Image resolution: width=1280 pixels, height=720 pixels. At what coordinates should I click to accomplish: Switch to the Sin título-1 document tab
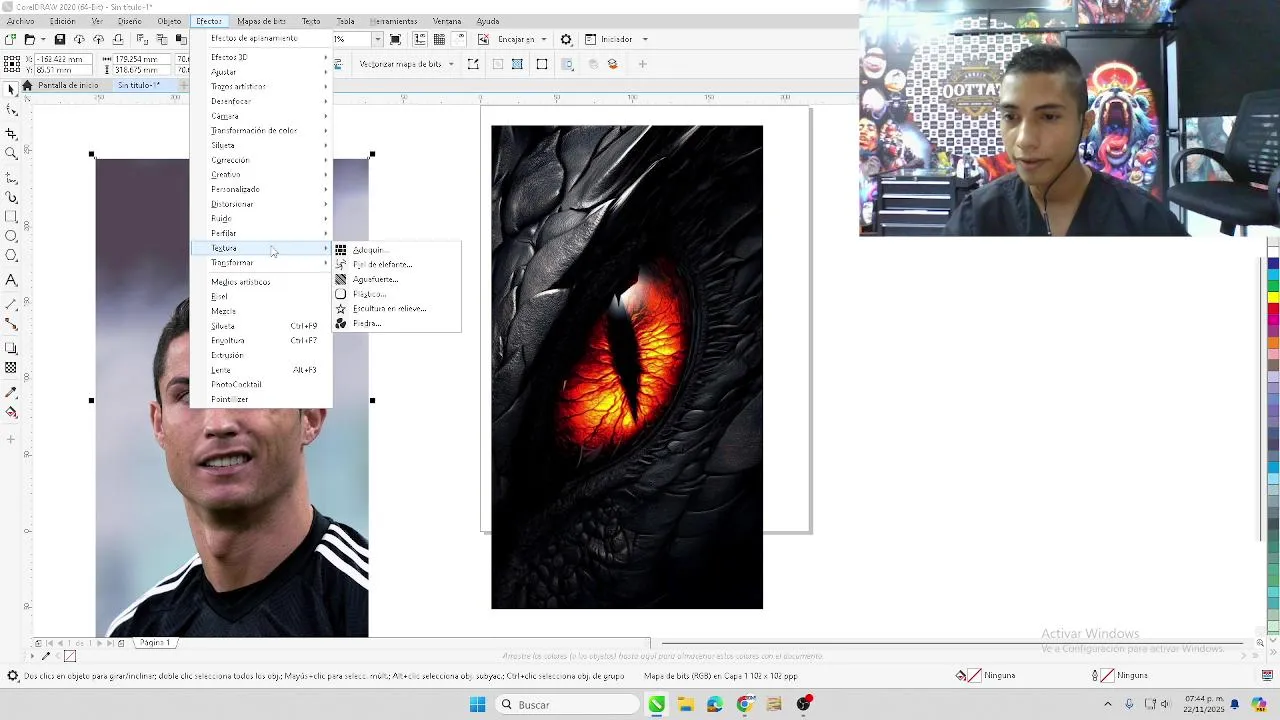[x=138, y=85]
